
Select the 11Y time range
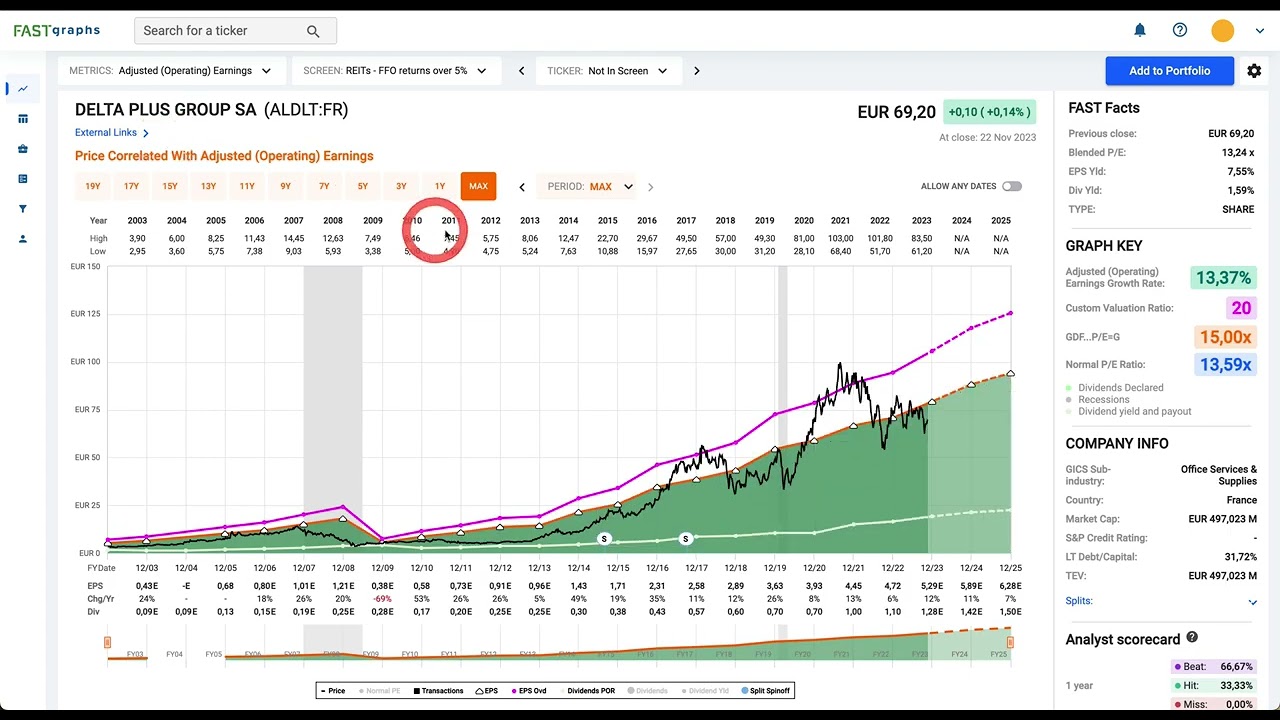[247, 186]
